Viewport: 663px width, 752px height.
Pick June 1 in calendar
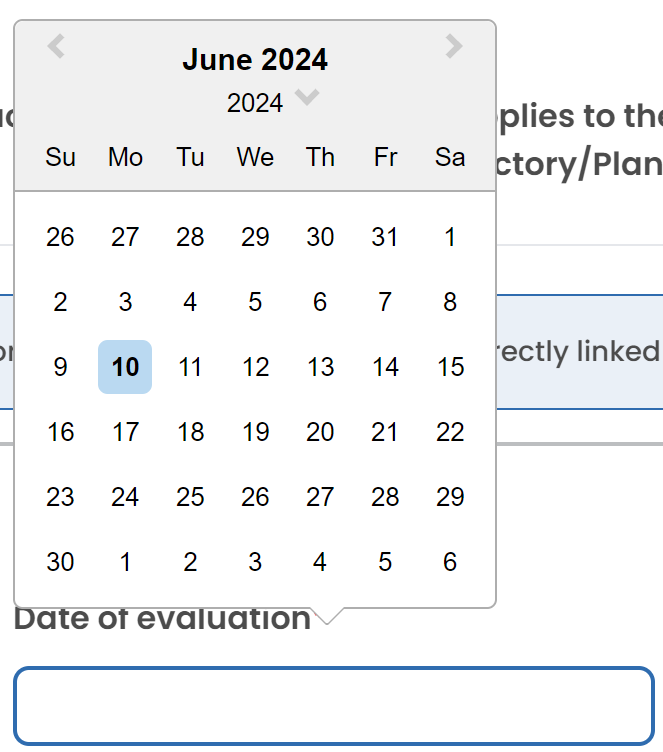pos(450,237)
